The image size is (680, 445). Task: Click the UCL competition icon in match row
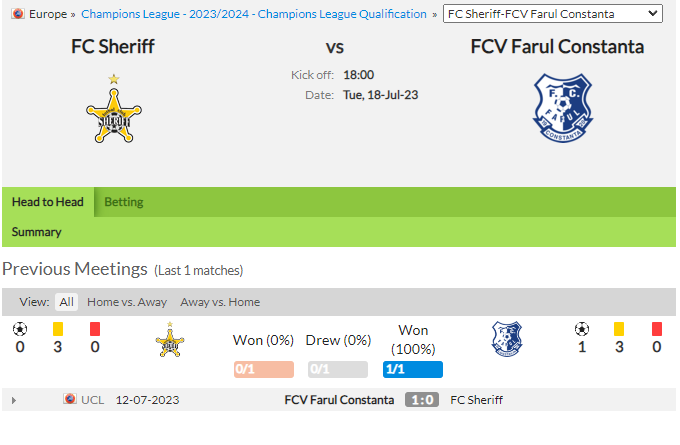pyautogui.click(x=70, y=399)
